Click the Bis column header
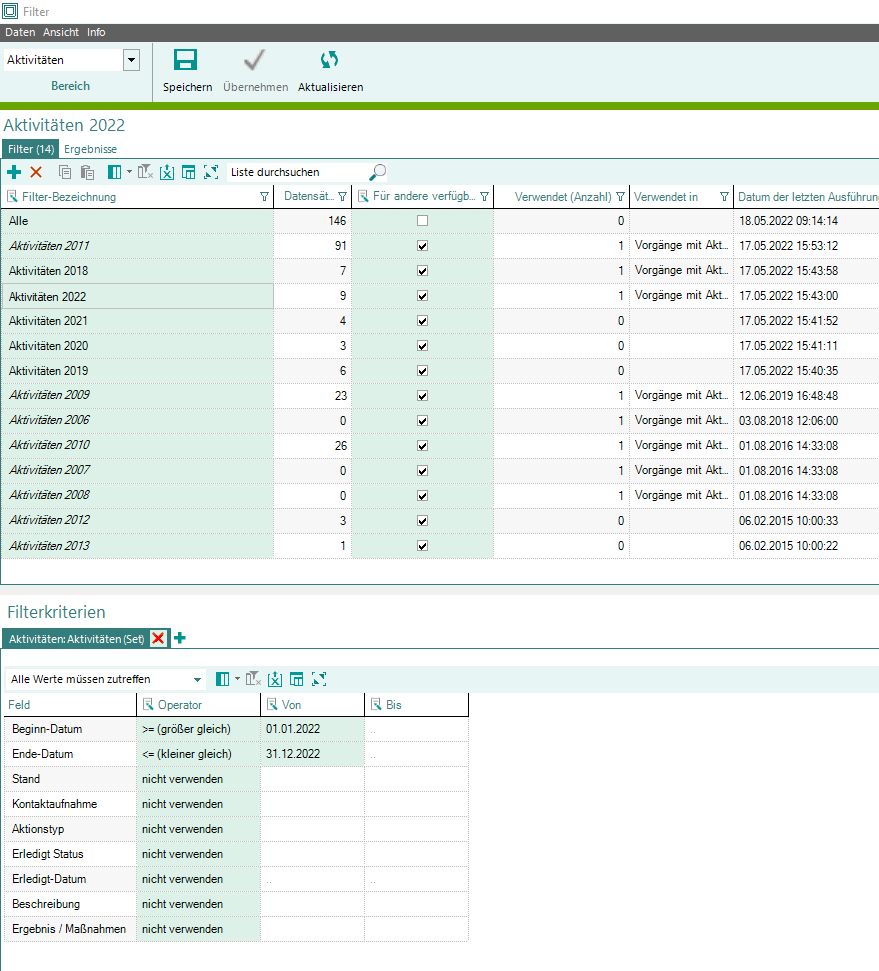Image resolution: width=879 pixels, height=971 pixels. [416, 705]
